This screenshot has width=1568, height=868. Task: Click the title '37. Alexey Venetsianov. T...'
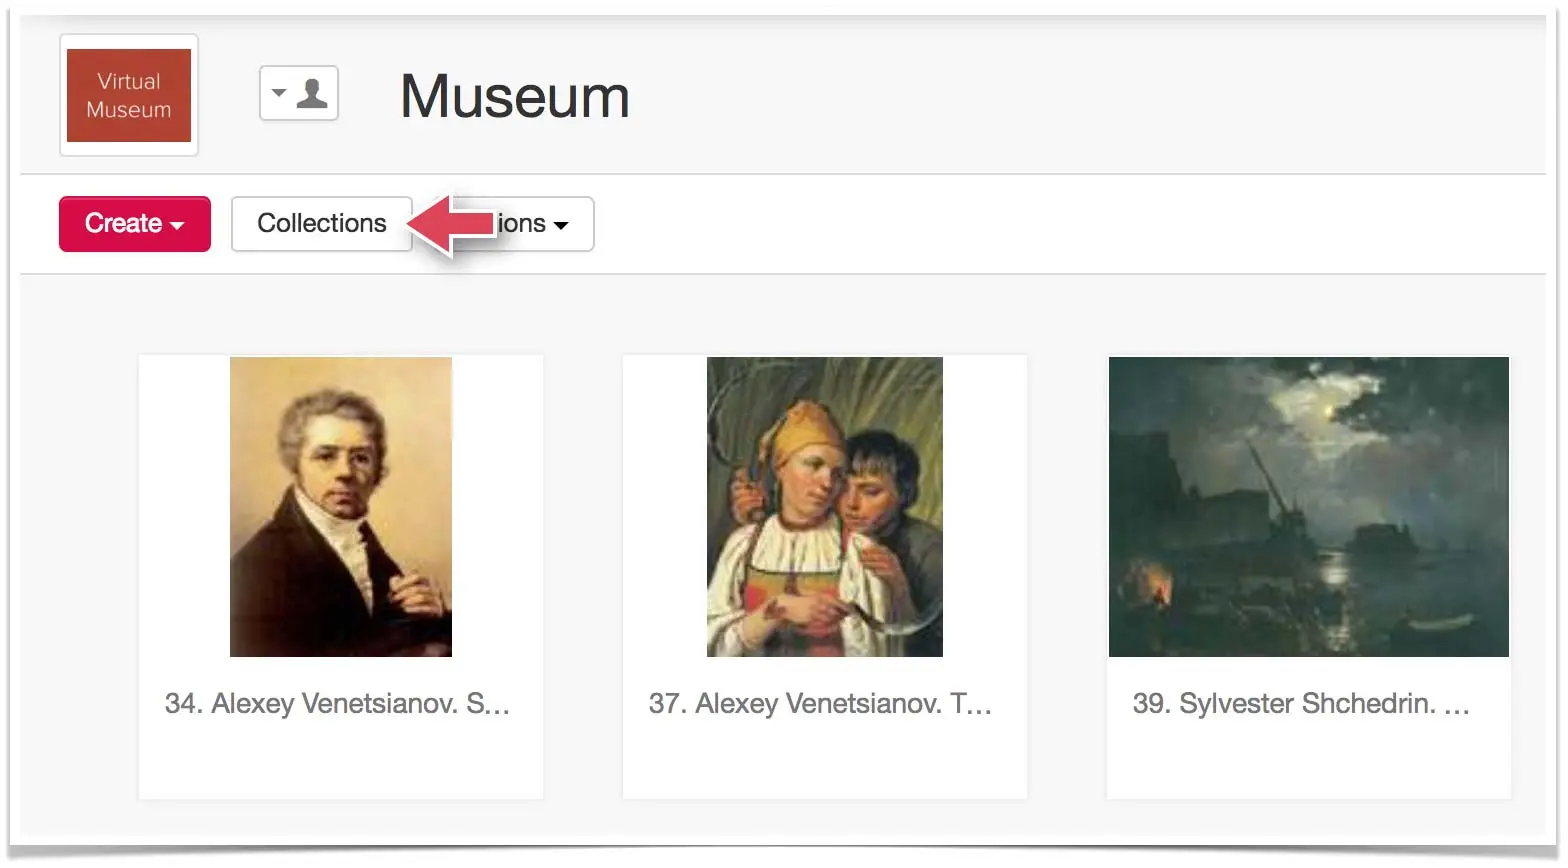click(820, 703)
